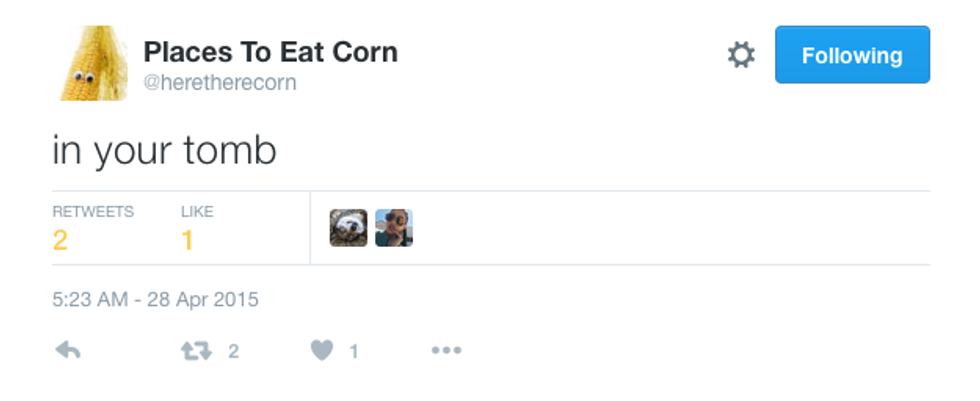Click the yellow retweets count 2
Viewport: 980px width, 401px height.
point(60,240)
